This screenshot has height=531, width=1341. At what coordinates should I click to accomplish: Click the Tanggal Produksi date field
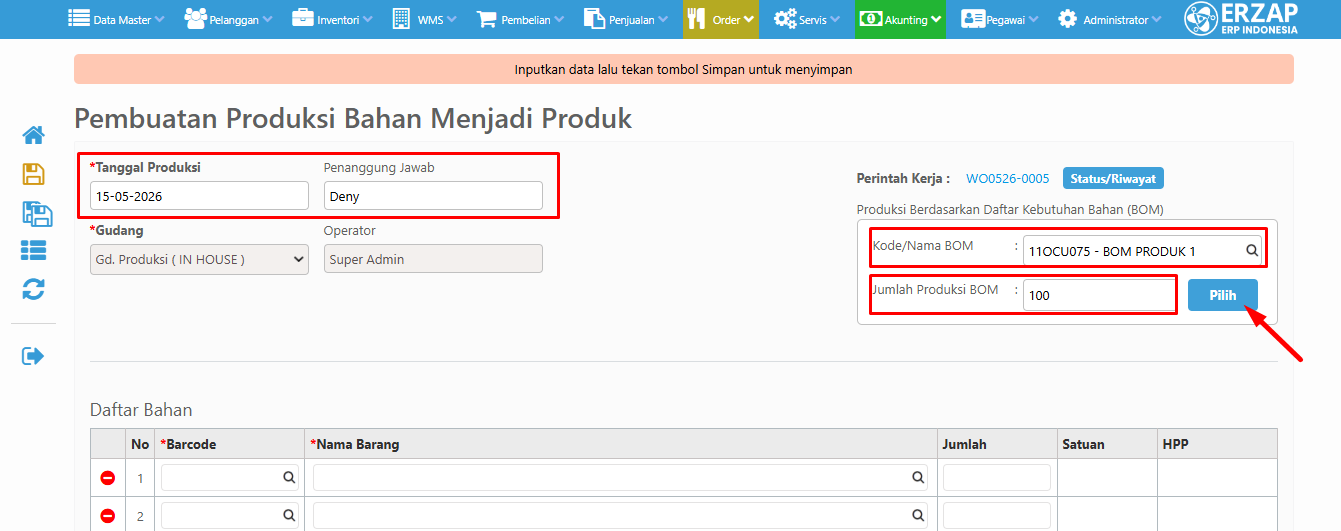pos(199,196)
